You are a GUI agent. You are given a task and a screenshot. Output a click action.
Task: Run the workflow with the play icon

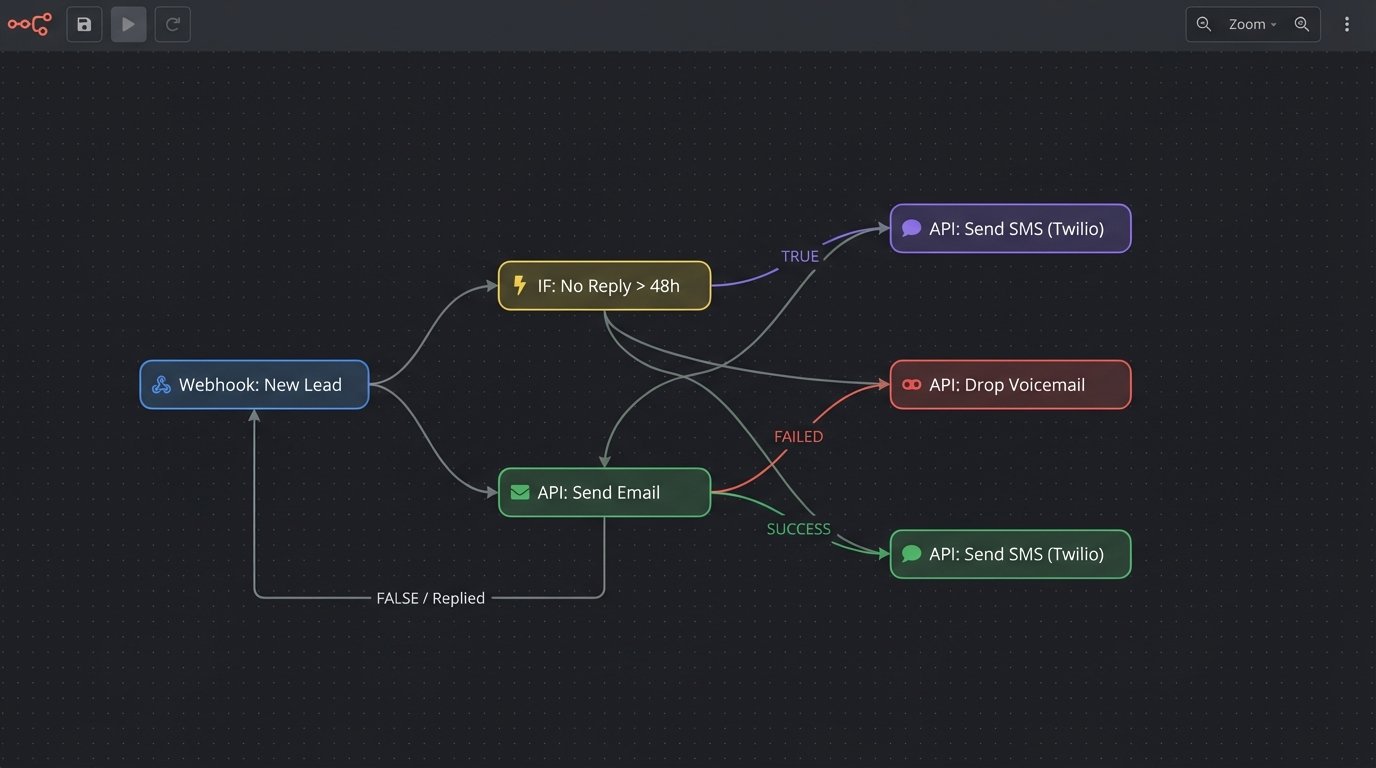[128, 23]
